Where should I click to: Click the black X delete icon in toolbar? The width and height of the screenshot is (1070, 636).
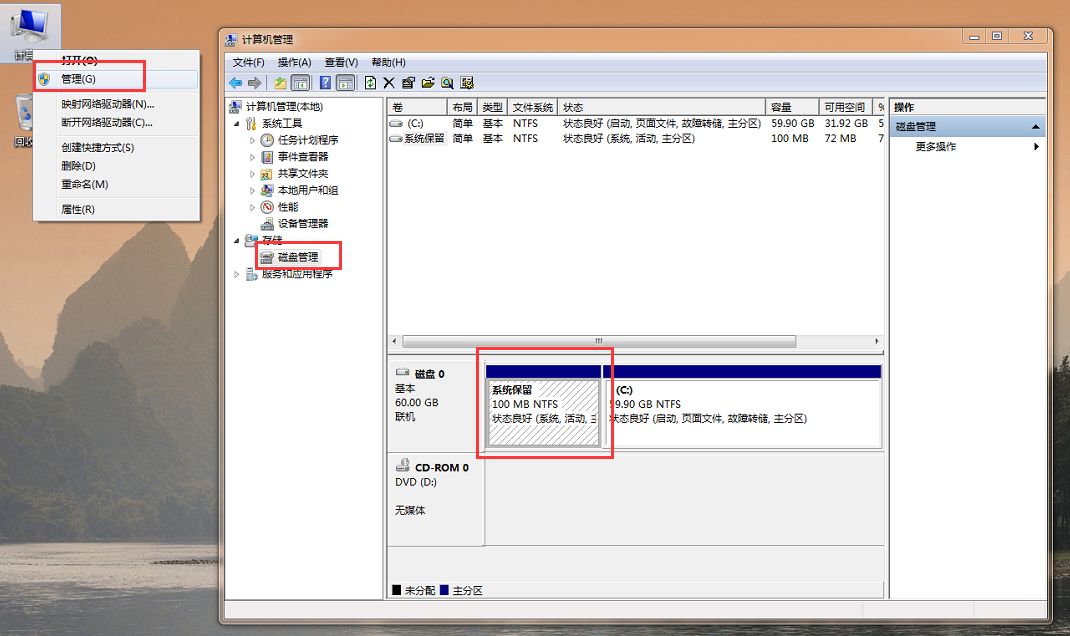389,83
